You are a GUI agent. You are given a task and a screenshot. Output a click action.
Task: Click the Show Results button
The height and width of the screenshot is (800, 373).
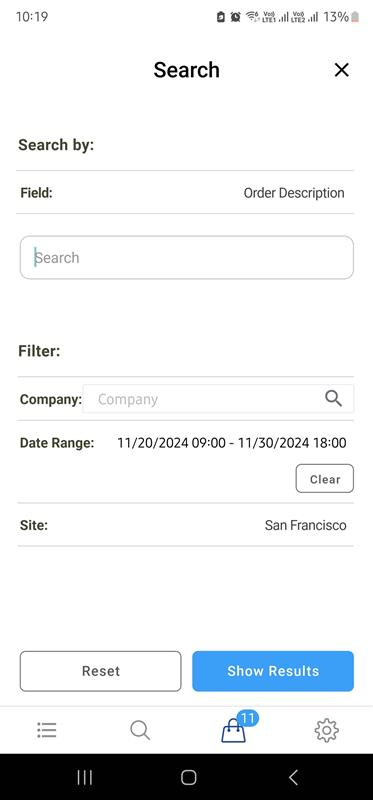273,671
